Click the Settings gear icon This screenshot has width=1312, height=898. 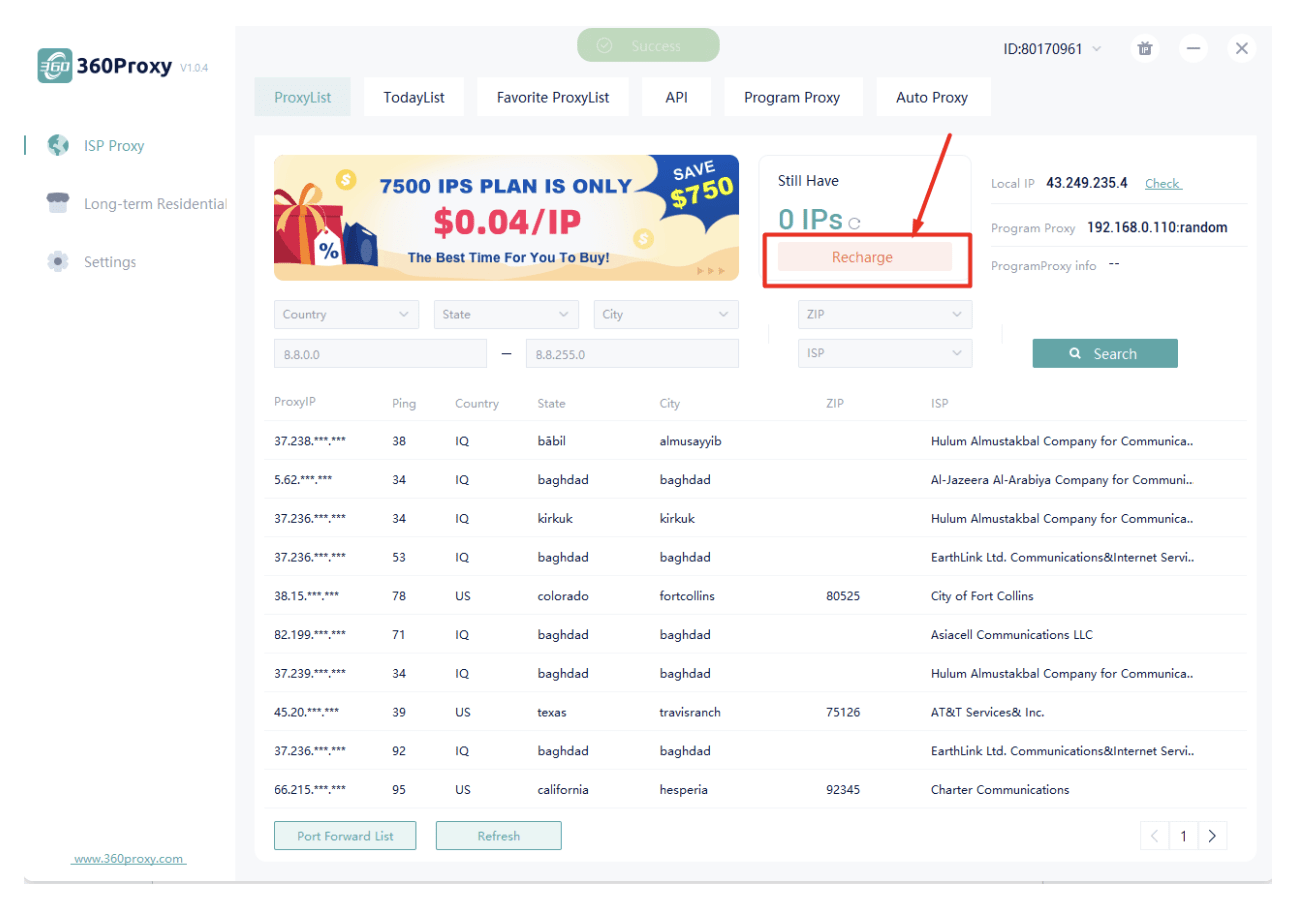(x=58, y=262)
